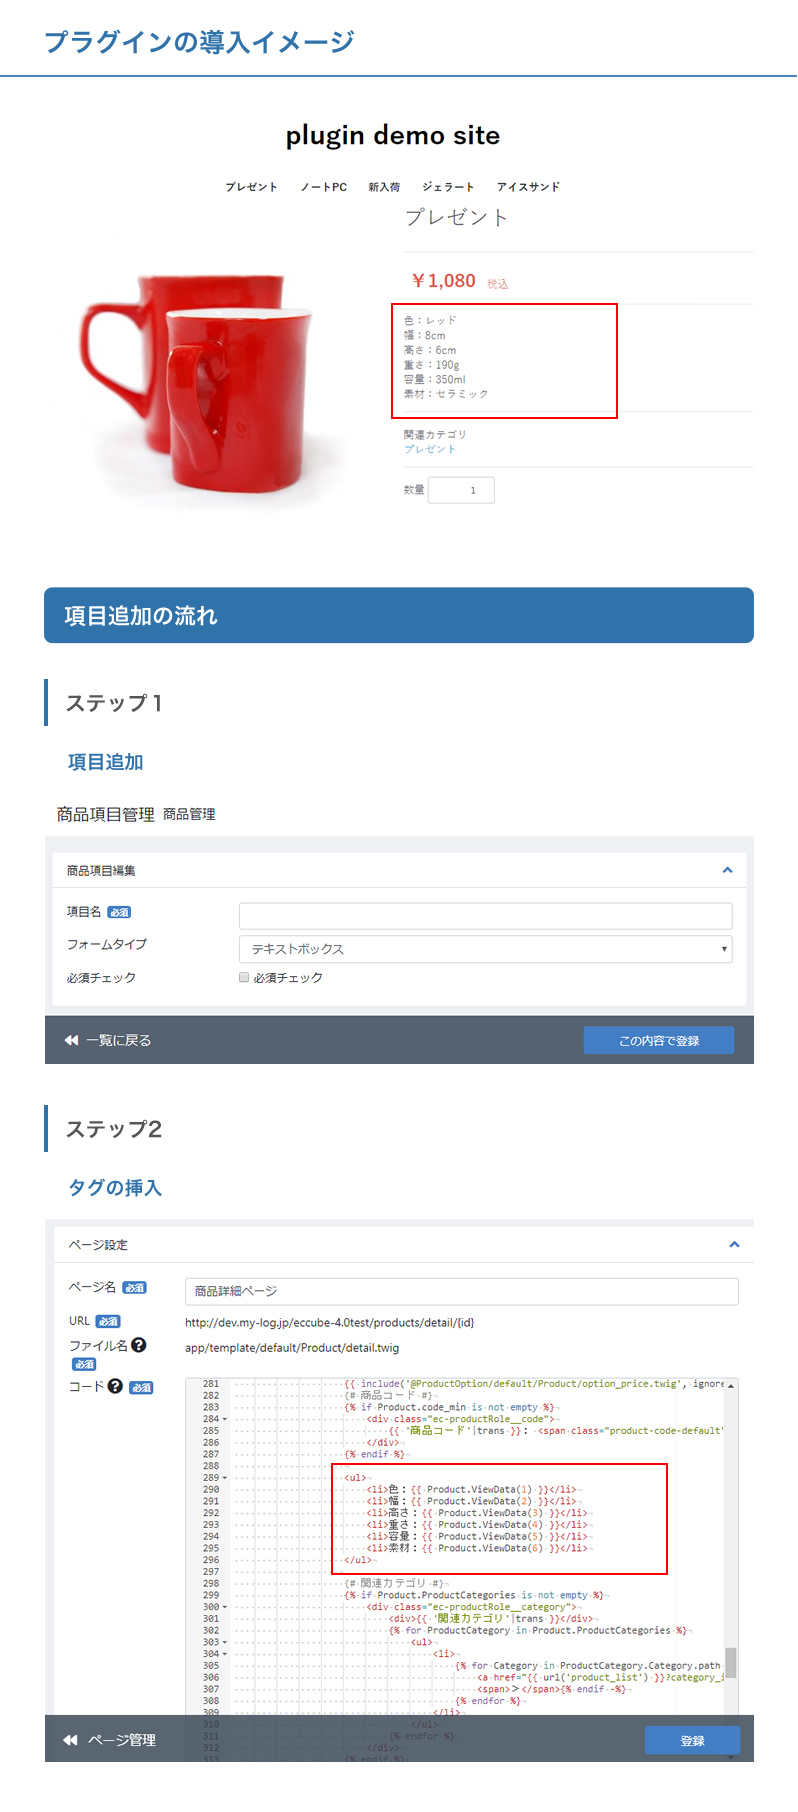Viewport: 798px width, 1812px height.
Task: Open the プレゼント link under 関連カテゴリ
Action: [x=430, y=449]
